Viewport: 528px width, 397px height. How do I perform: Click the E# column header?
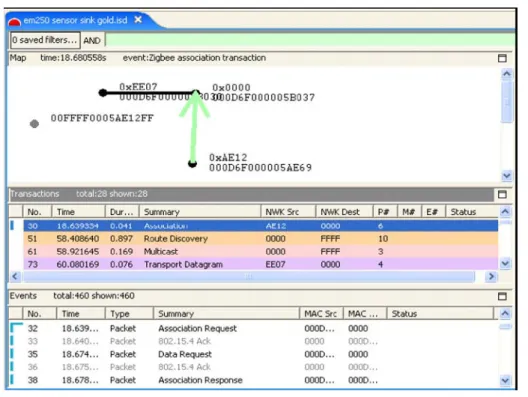(x=434, y=212)
